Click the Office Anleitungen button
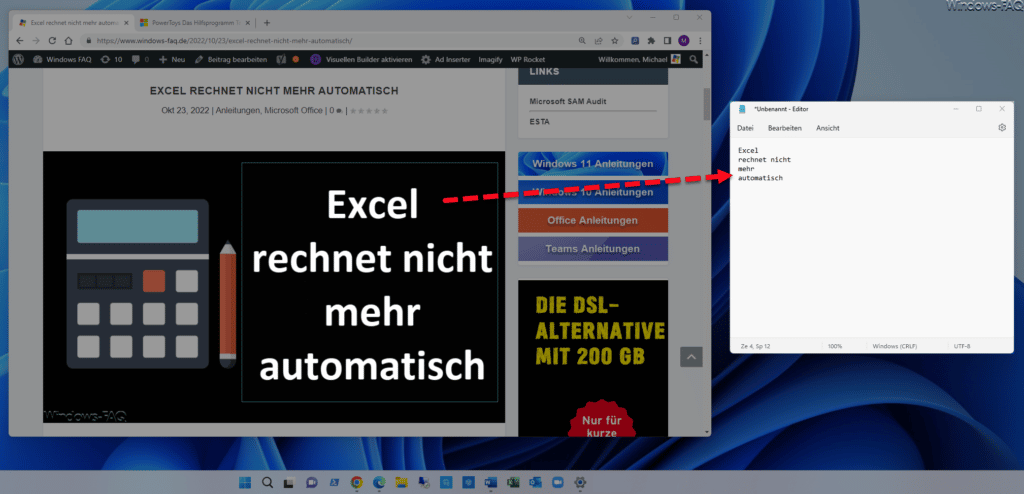The width and height of the screenshot is (1024, 494). tap(593, 220)
